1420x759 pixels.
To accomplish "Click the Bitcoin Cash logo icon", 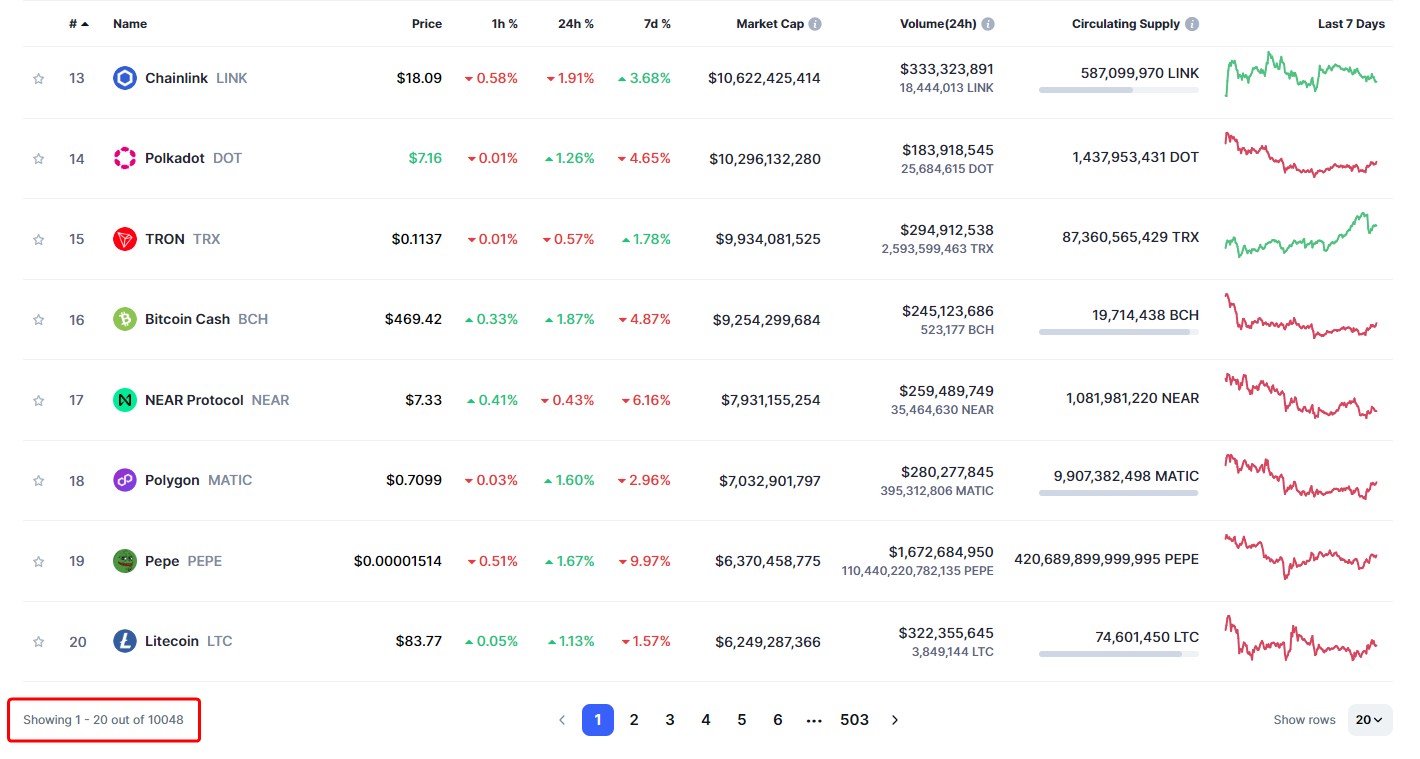I will [125, 319].
